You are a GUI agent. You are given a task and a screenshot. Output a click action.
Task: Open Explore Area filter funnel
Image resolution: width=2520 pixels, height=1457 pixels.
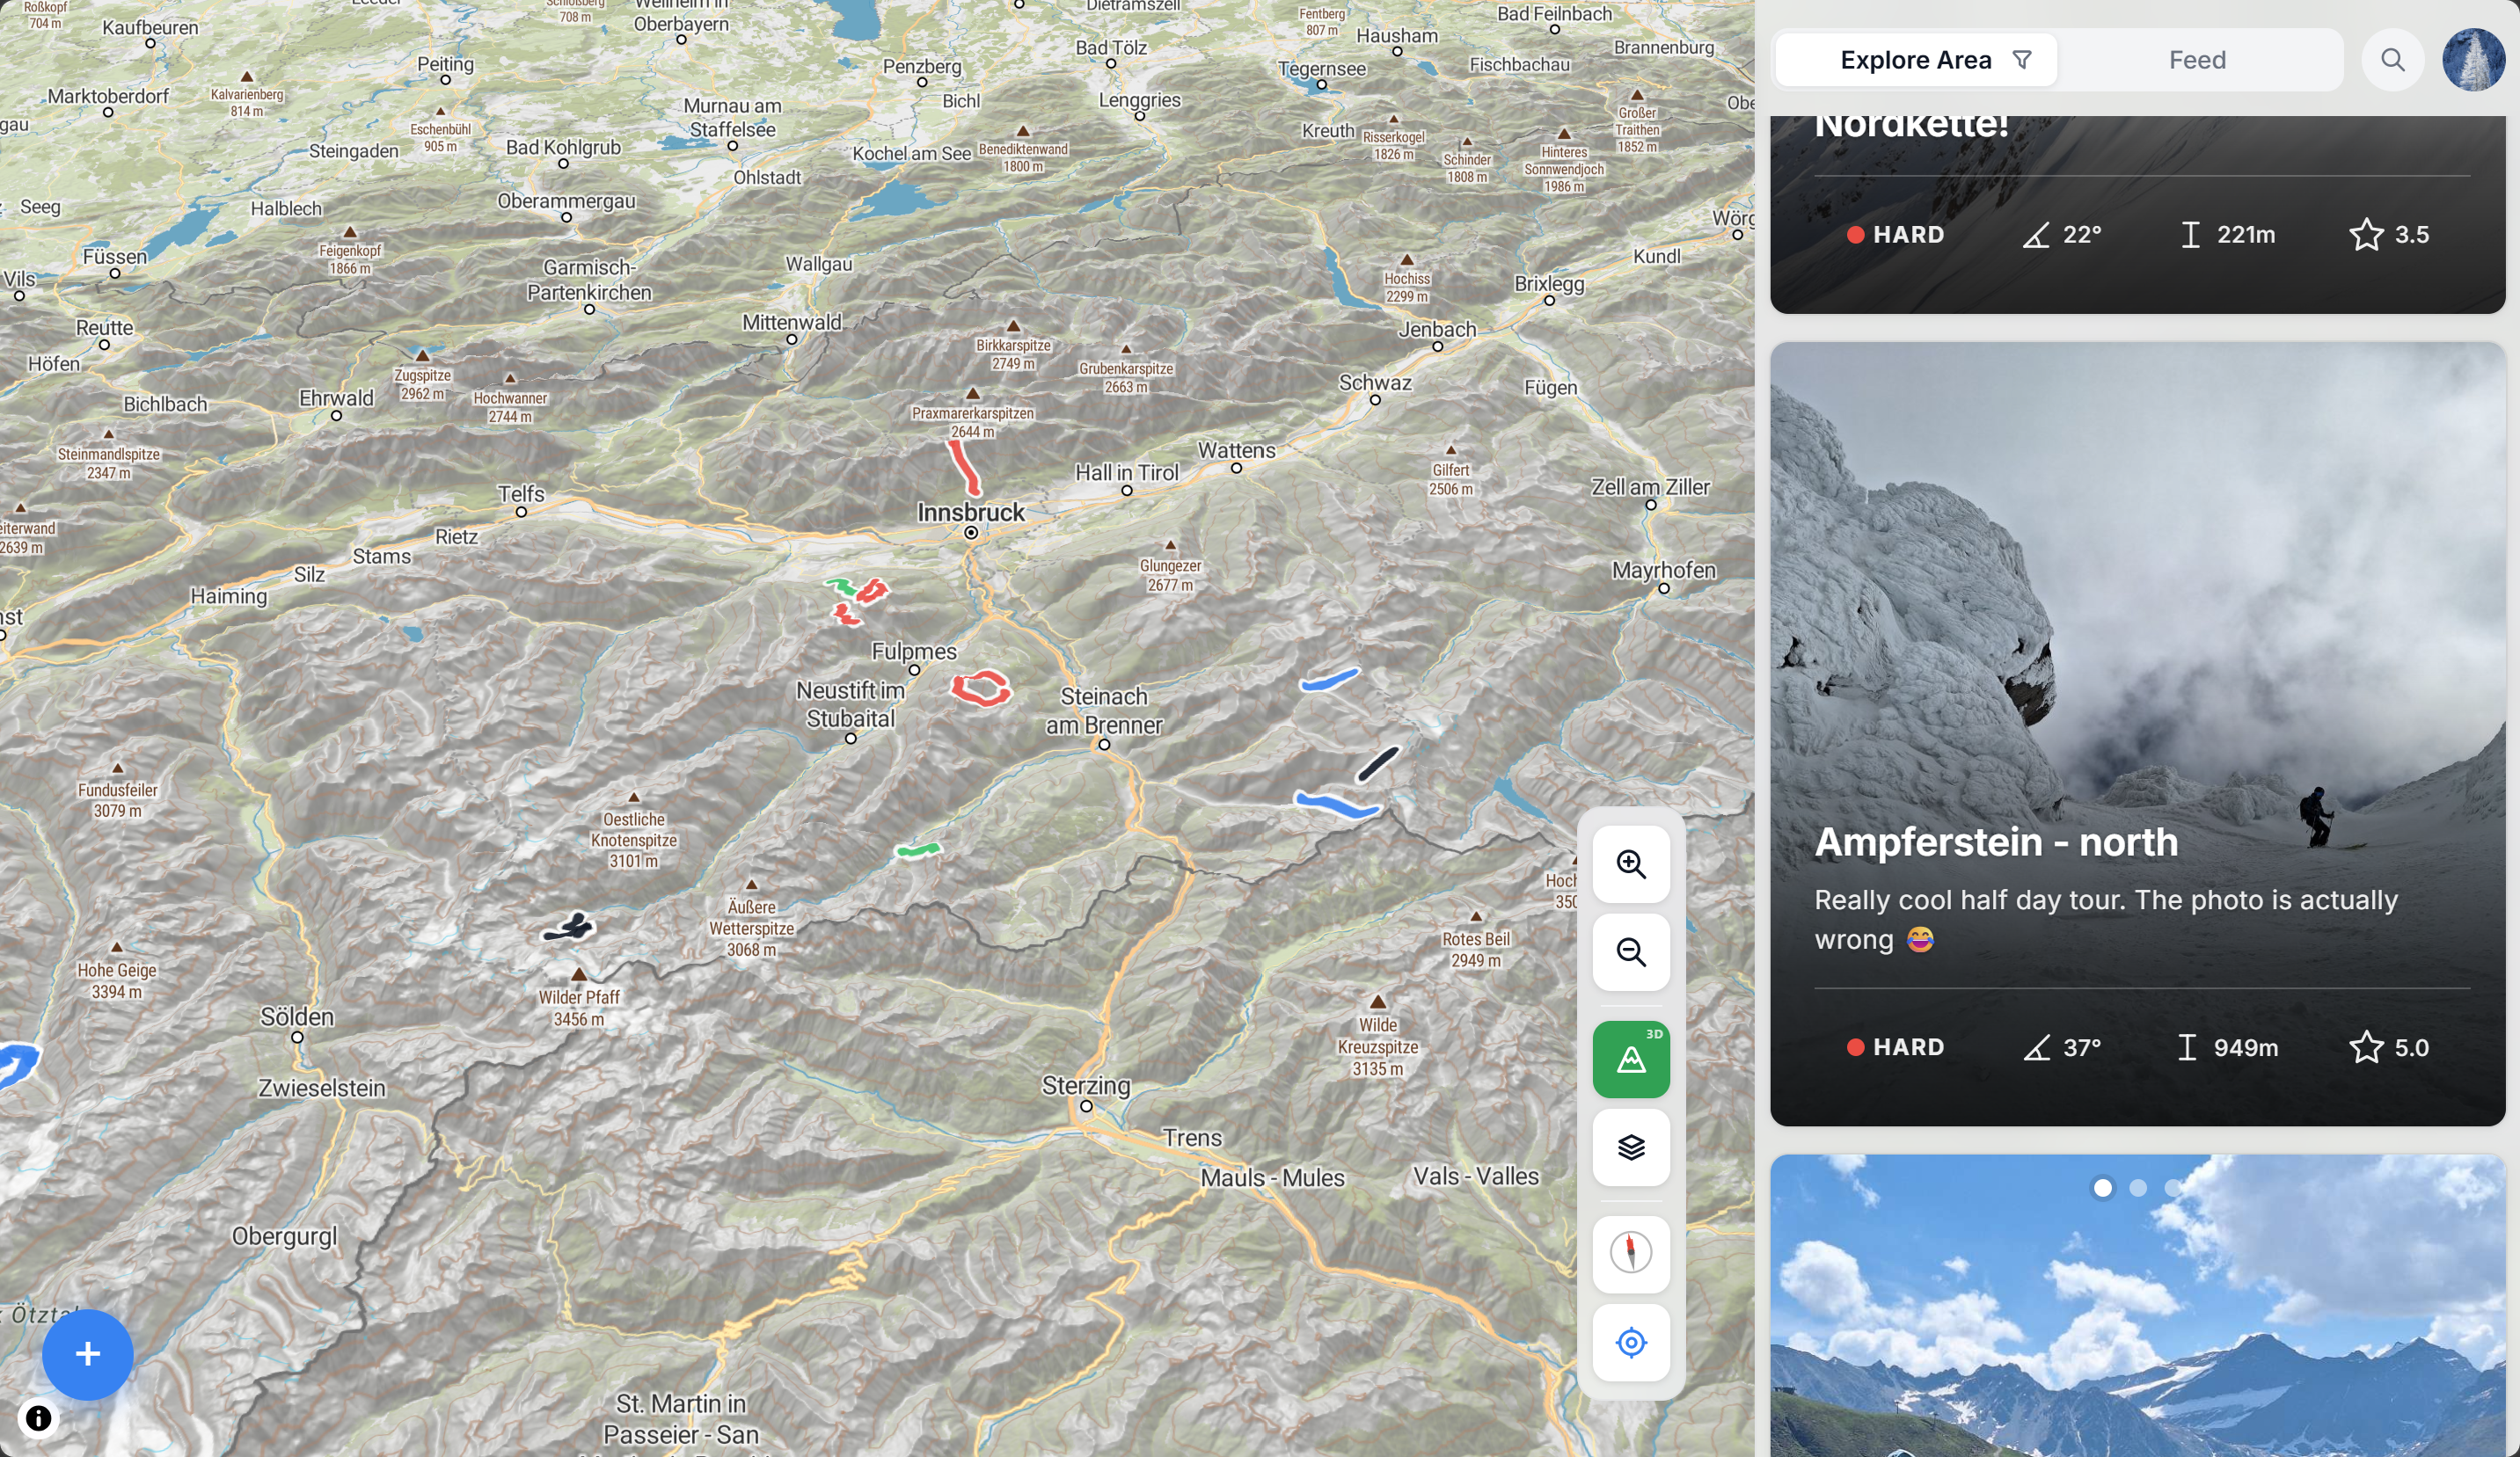click(x=2021, y=60)
